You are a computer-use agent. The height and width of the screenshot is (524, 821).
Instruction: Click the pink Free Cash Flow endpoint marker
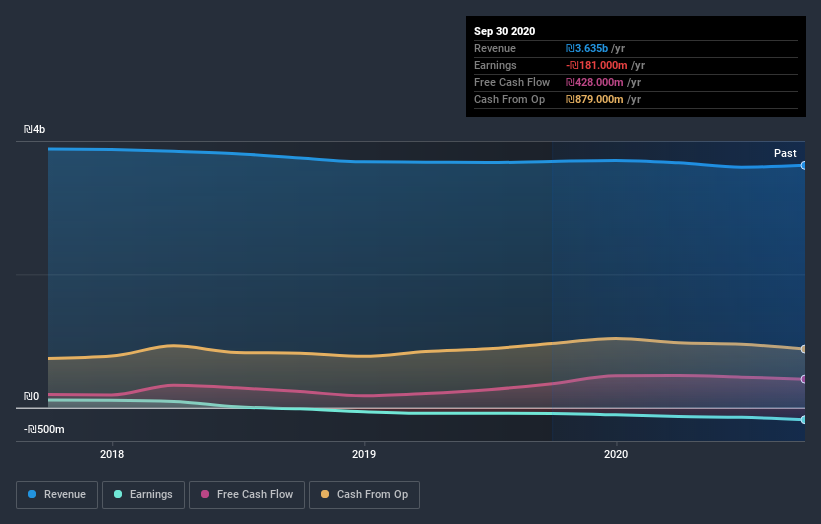(x=803, y=379)
